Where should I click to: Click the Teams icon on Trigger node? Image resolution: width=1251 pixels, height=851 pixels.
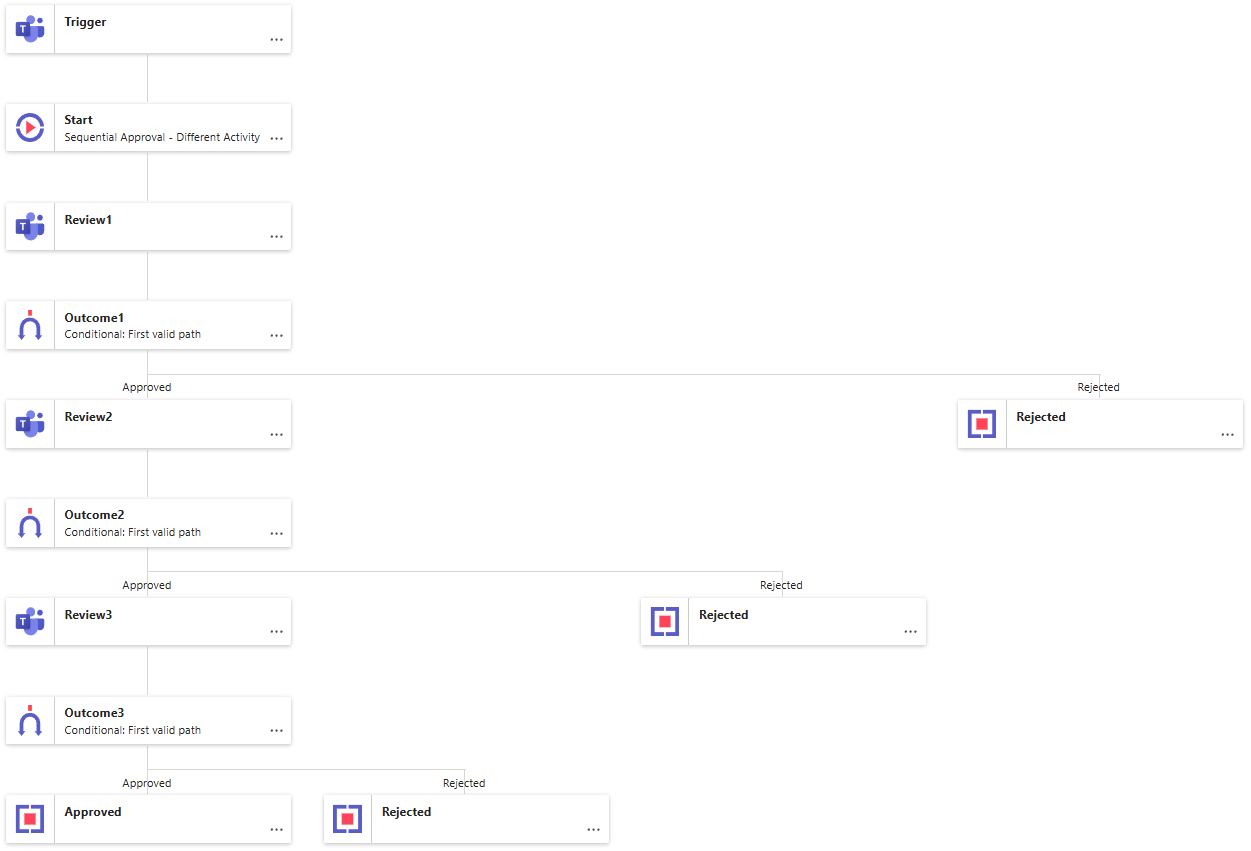click(x=30, y=29)
